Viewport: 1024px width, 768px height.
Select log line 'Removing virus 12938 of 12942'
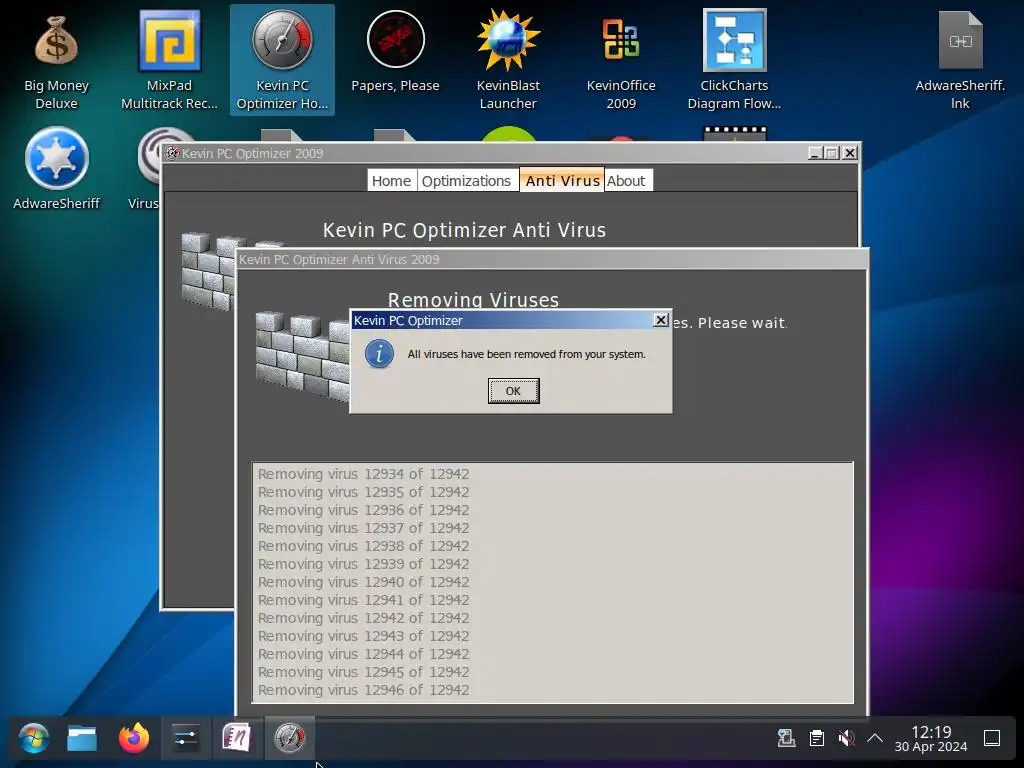click(x=364, y=546)
